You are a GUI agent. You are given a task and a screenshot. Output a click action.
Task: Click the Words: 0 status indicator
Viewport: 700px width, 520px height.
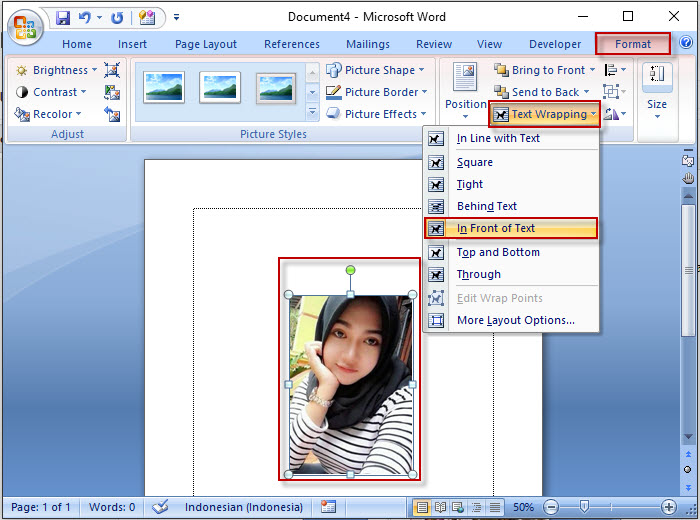[x=112, y=507]
